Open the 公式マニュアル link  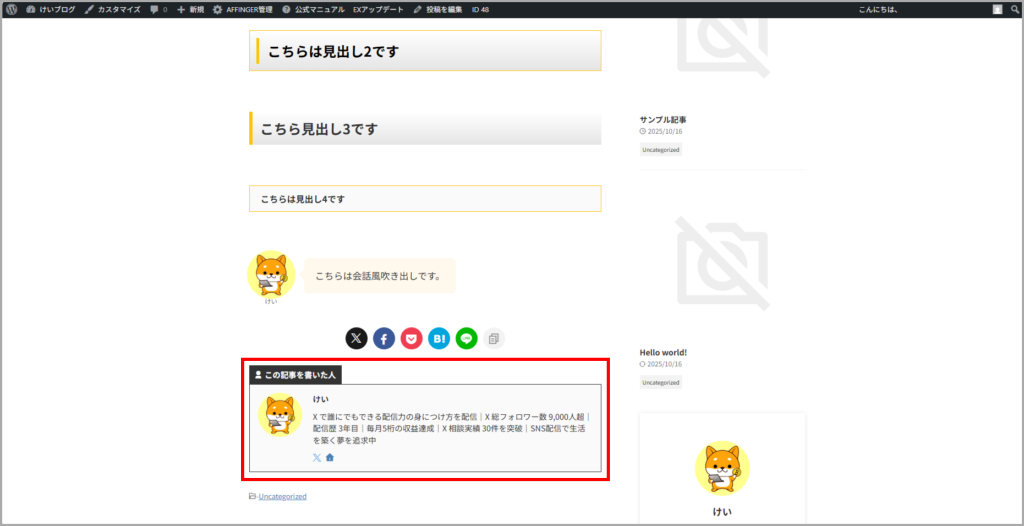tap(313, 9)
